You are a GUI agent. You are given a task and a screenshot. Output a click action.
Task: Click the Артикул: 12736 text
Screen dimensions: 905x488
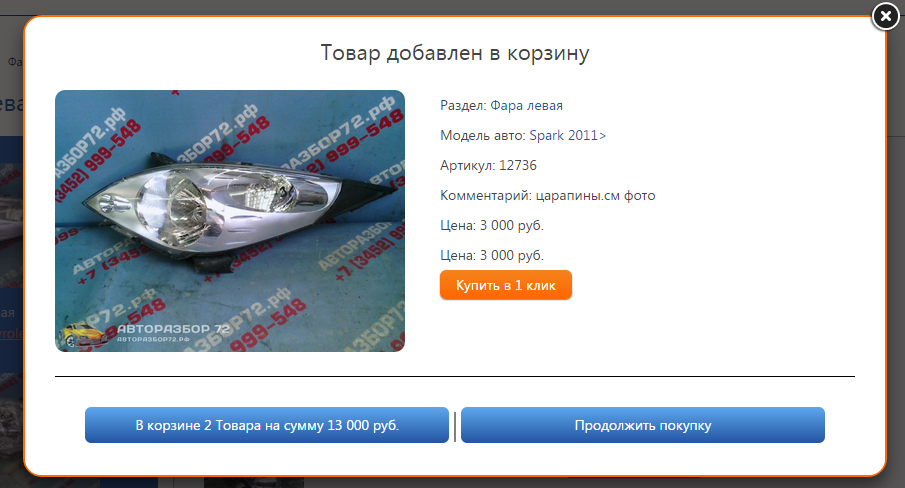click(488, 166)
